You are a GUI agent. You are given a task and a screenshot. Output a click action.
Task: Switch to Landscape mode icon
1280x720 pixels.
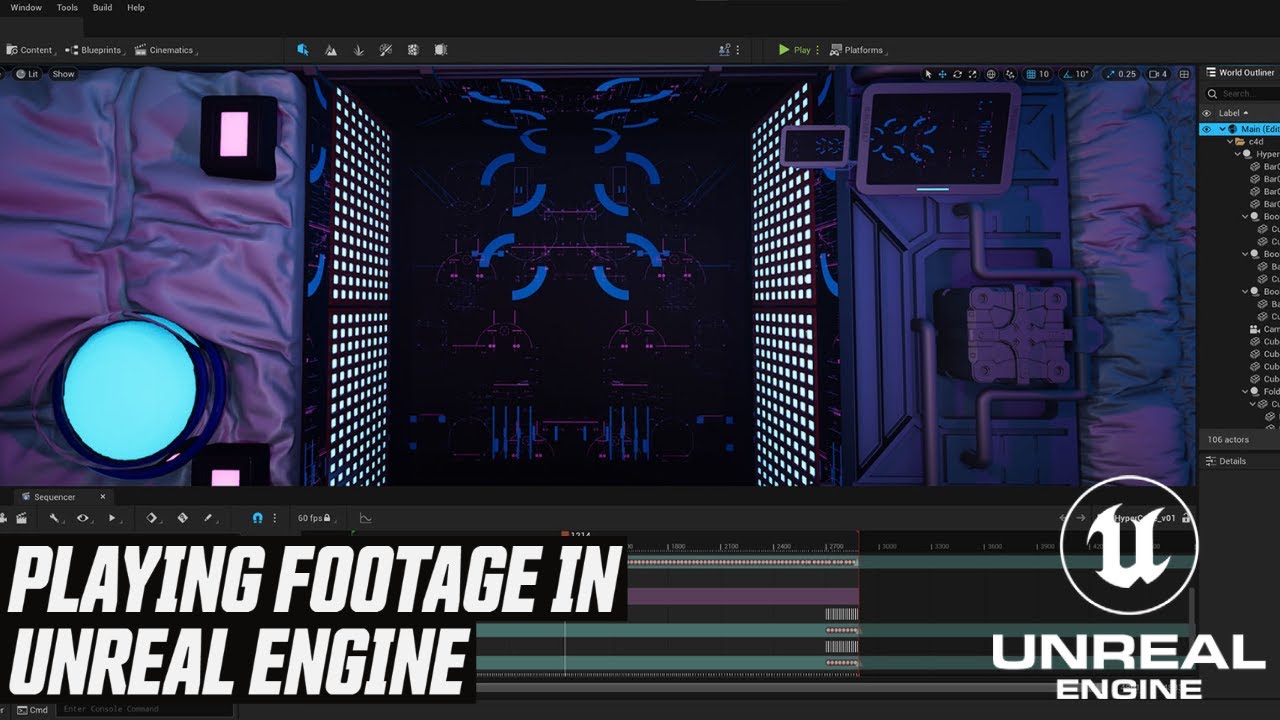[x=331, y=50]
